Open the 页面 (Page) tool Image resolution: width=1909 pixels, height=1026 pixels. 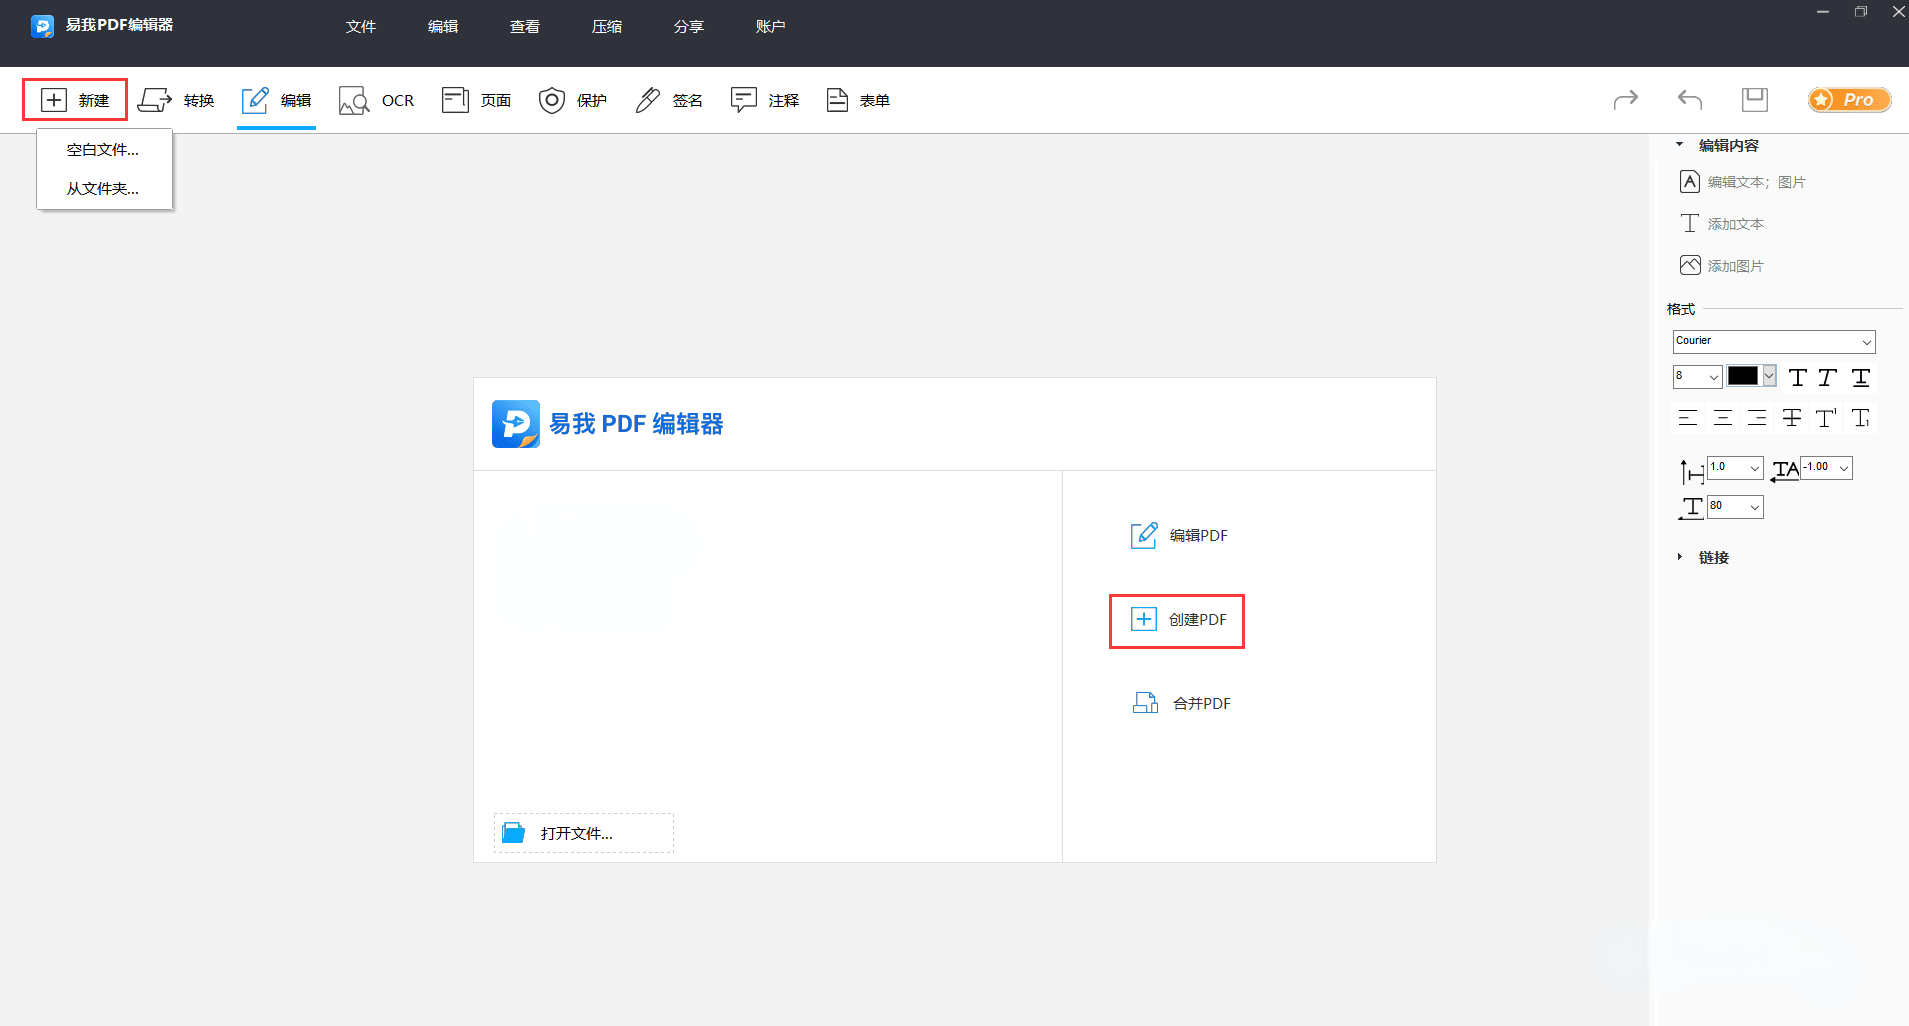point(476,100)
